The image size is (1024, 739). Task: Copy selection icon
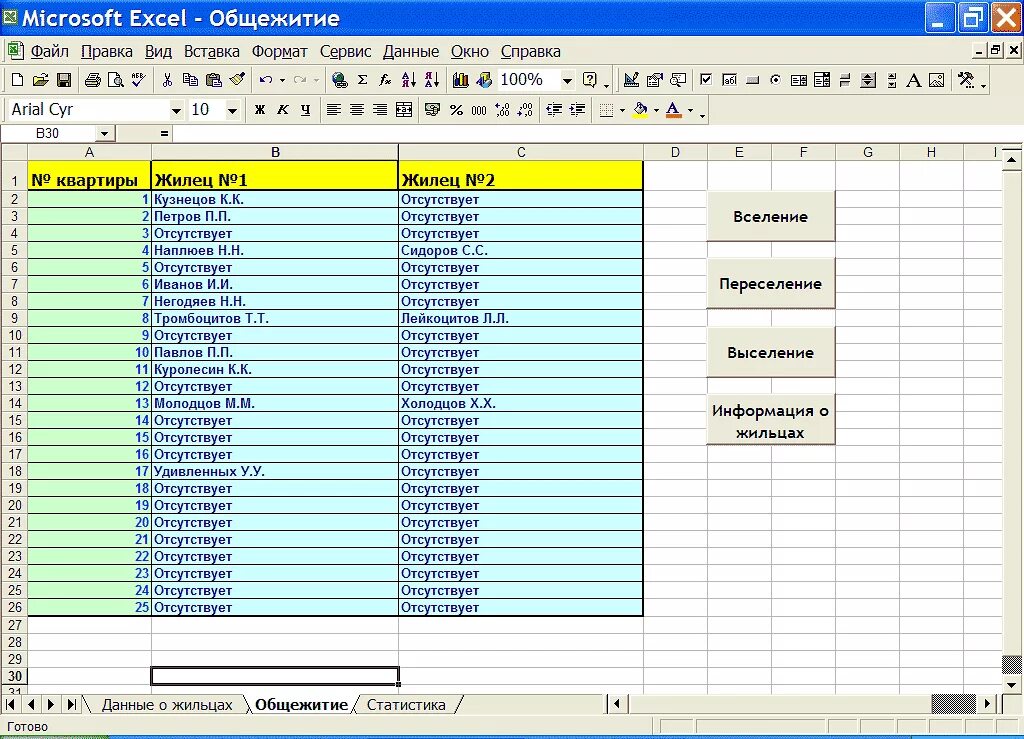tap(190, 80)
